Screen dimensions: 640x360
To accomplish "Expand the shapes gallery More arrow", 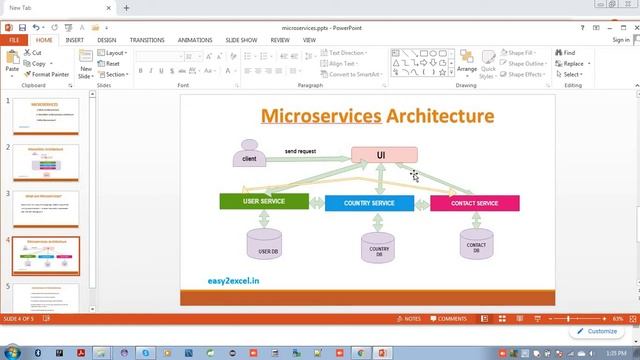I will click(451, 72).
